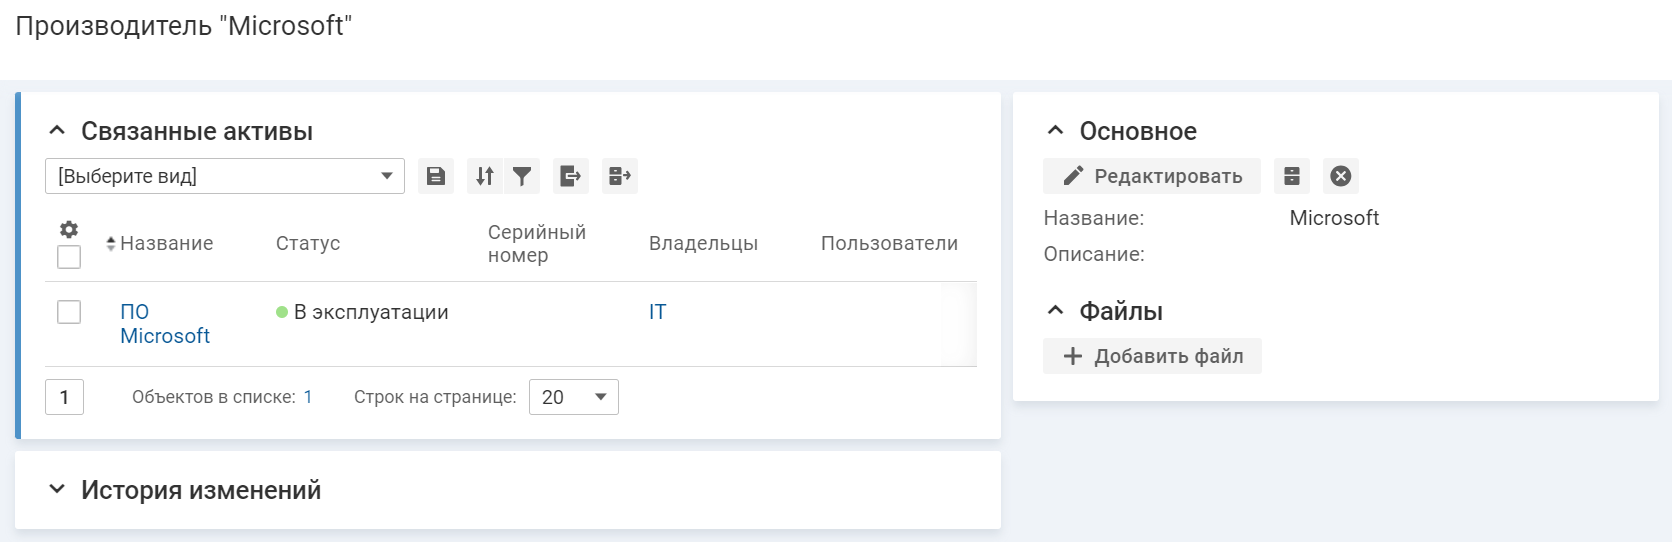Click the Добавить файл button
This screenshot has width=1672, height=542.
click(1152, 356)
